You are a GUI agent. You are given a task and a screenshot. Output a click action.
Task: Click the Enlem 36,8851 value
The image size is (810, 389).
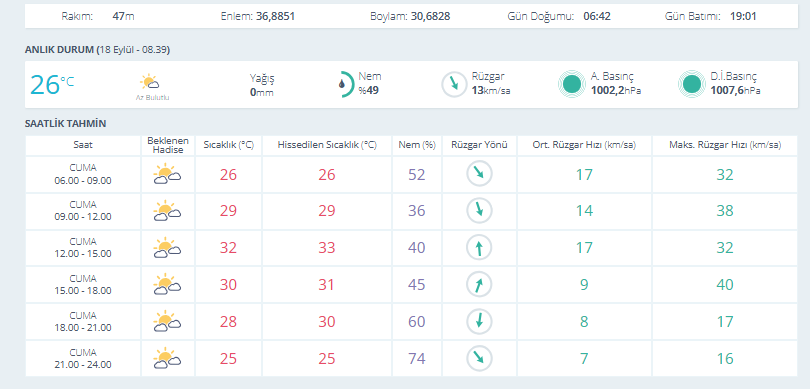pos(275,16)
